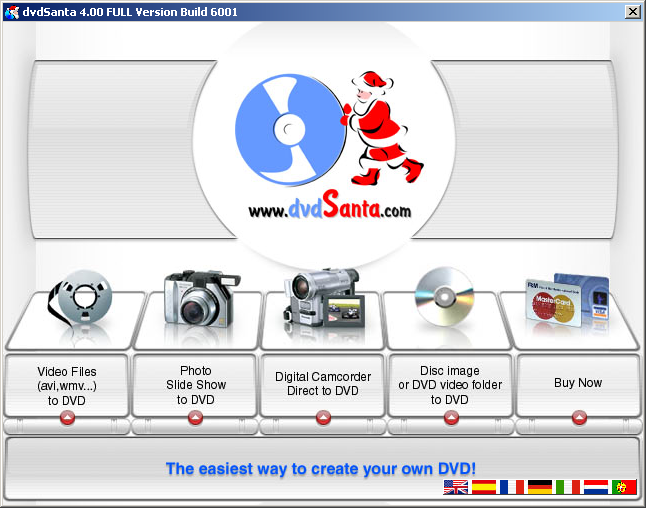
Task: Close the dvdSanta window
Action: tap(632, 12)
